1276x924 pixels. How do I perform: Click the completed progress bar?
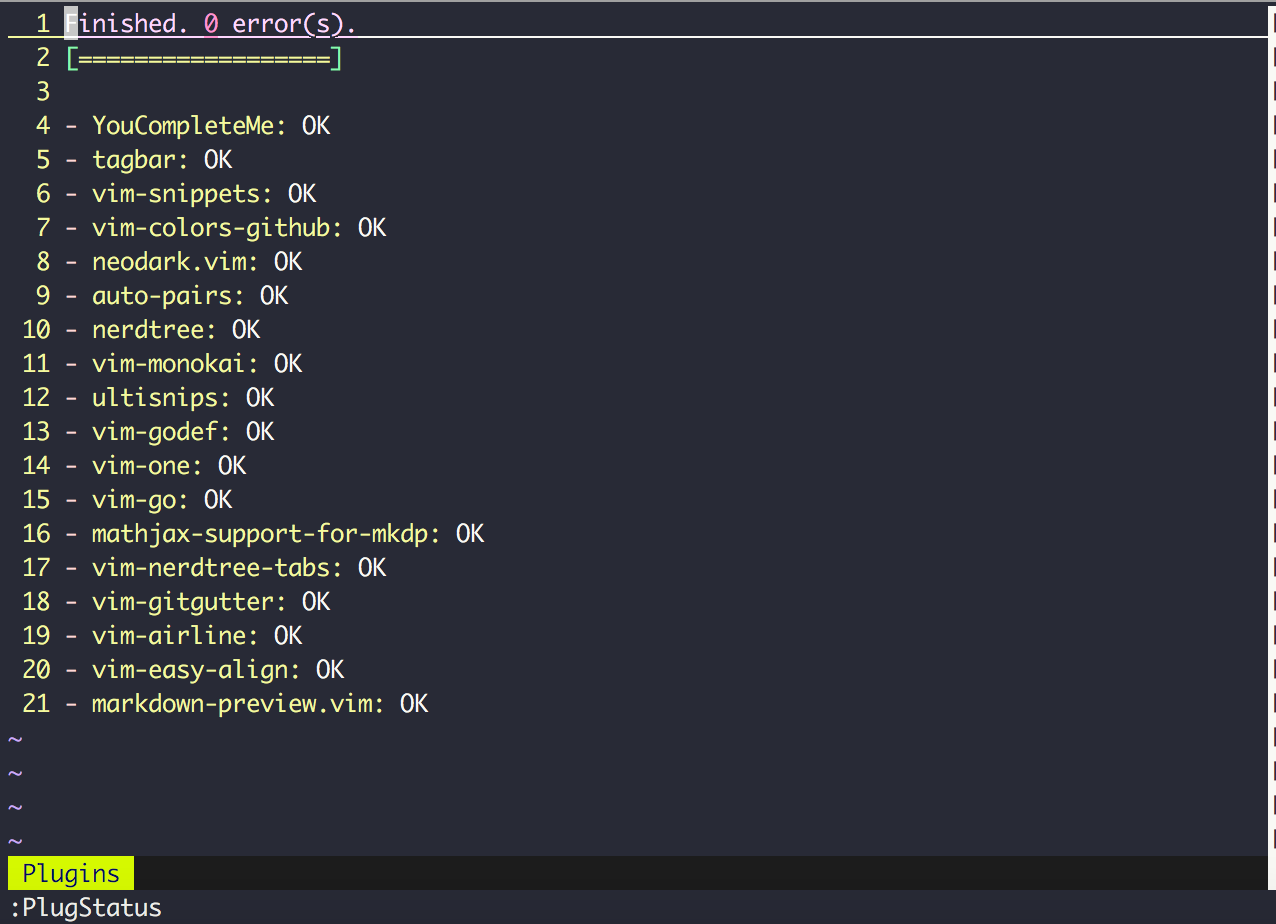[x=203, y=57]
